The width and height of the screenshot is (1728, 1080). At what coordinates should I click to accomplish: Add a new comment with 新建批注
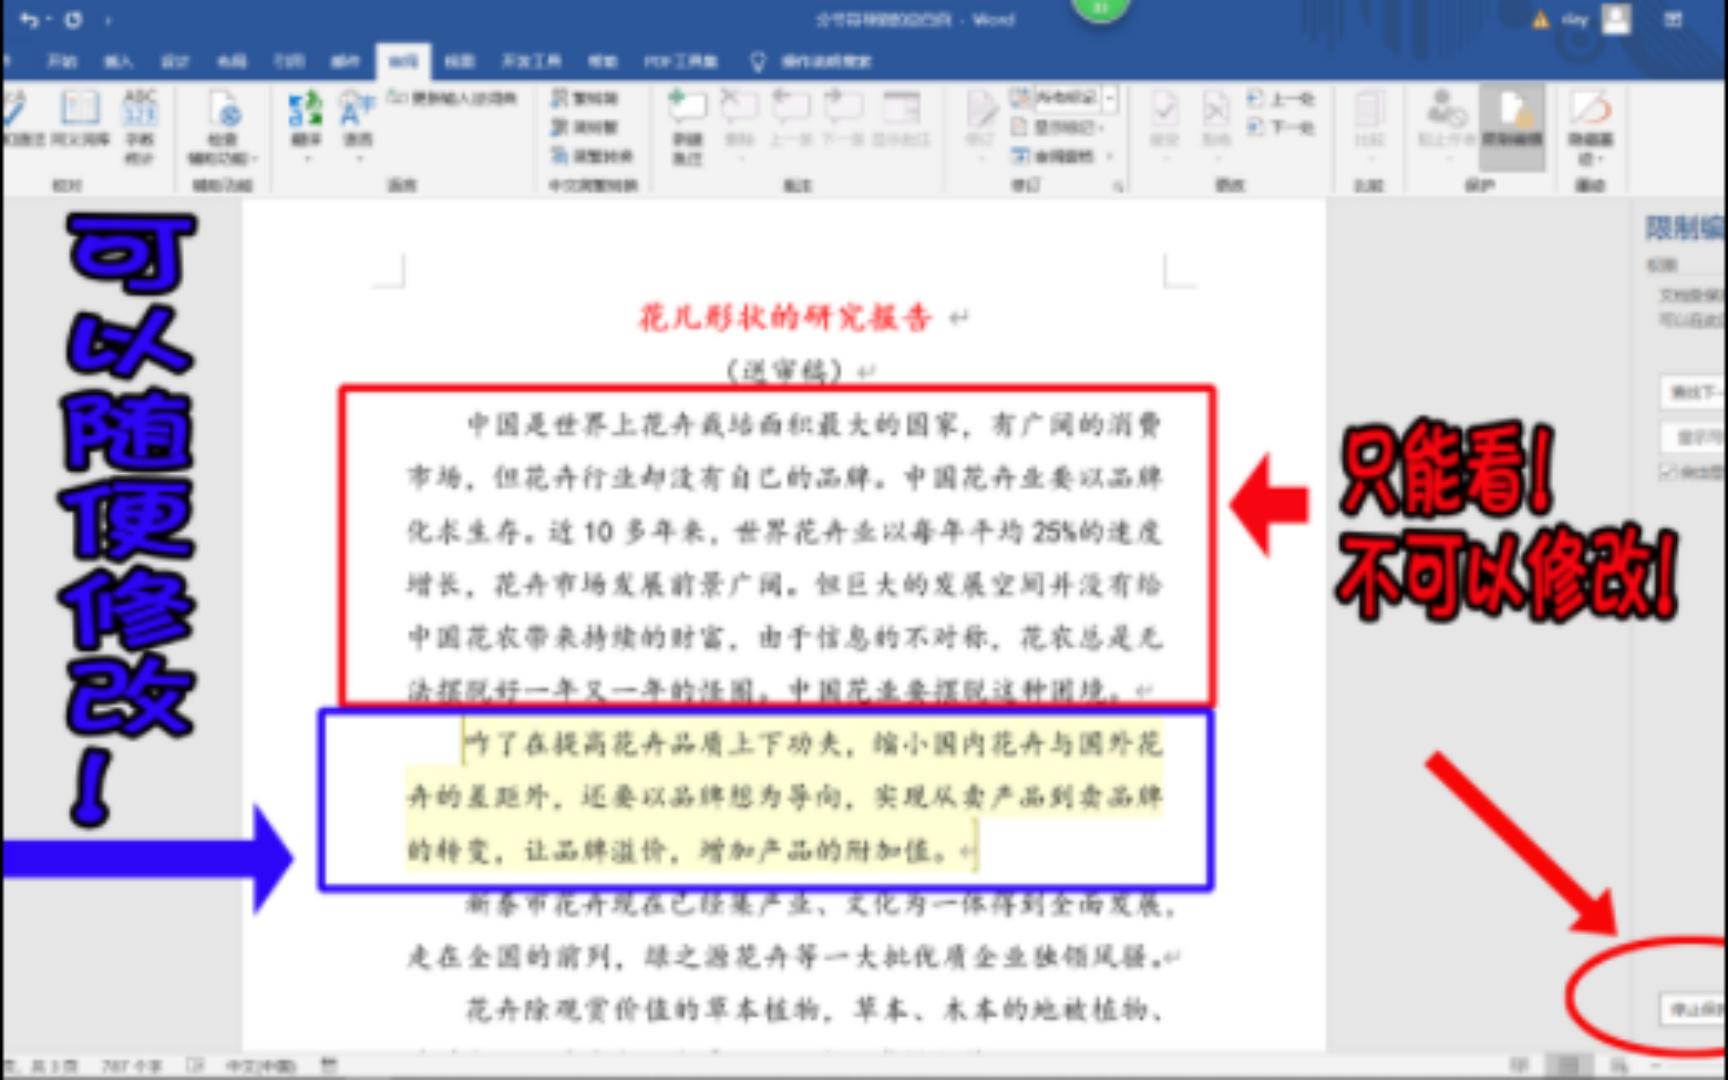[x=687, y=127]
